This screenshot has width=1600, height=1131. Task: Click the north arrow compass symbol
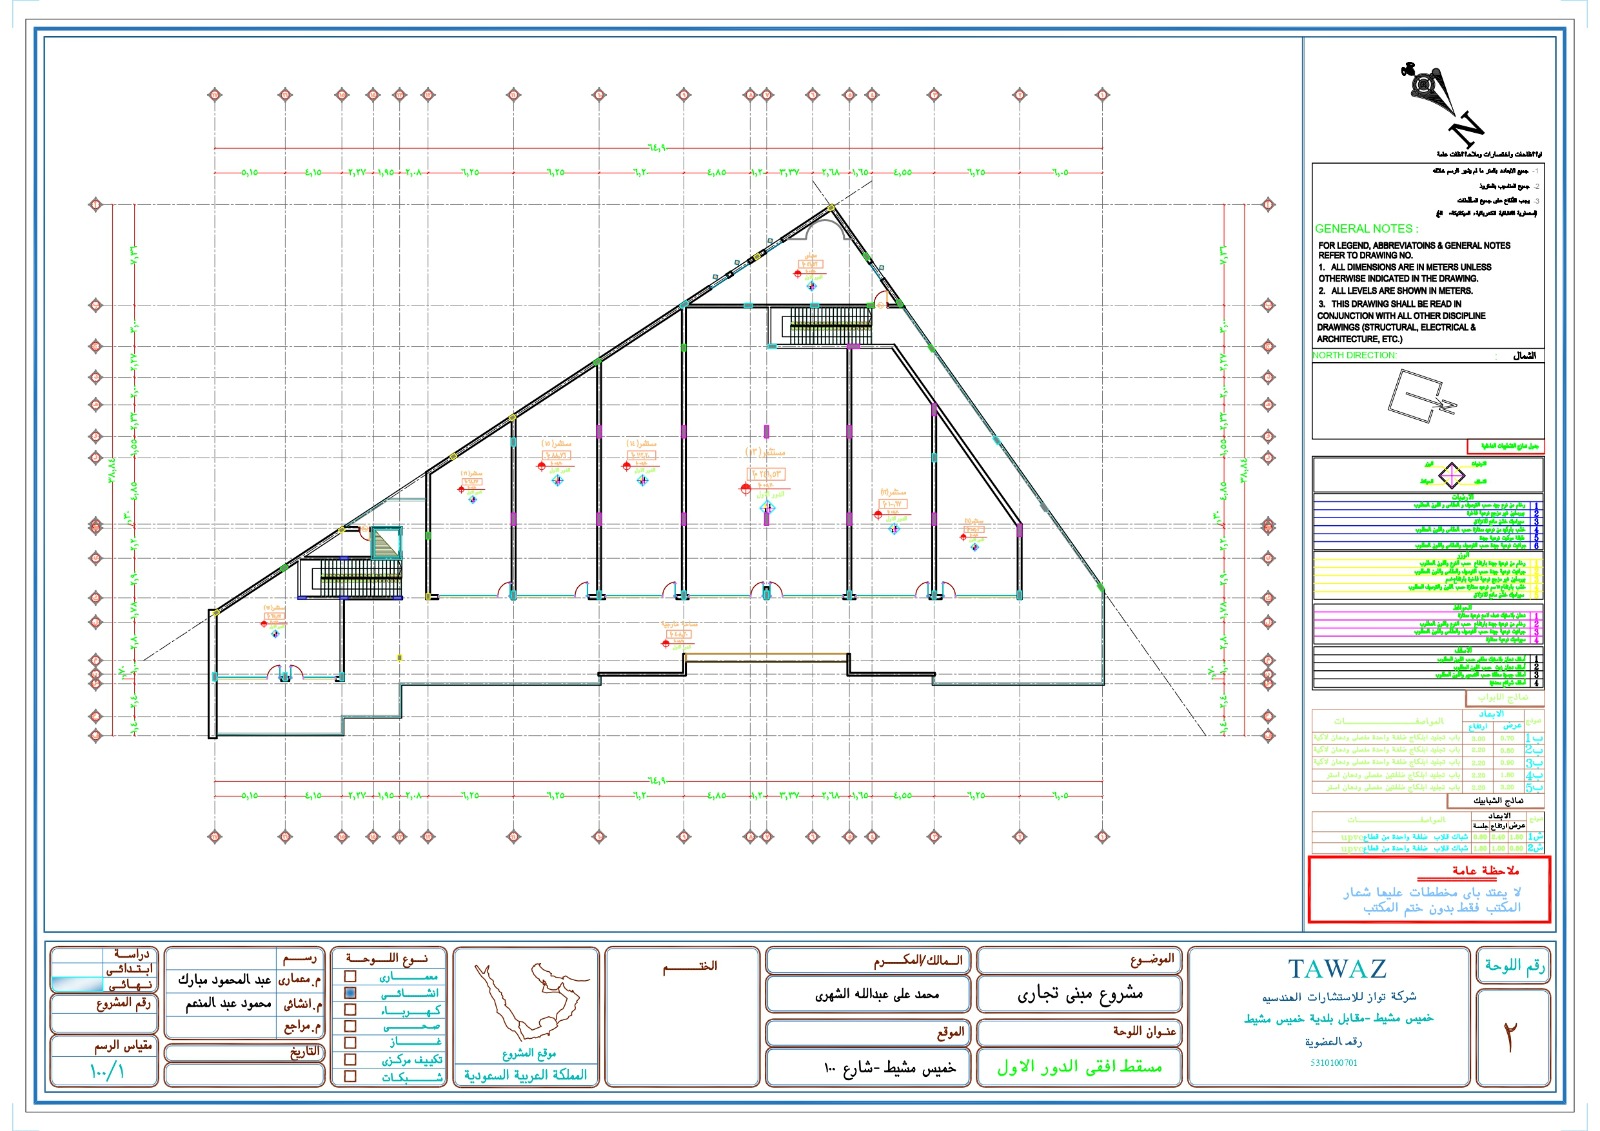point(1441,103)
